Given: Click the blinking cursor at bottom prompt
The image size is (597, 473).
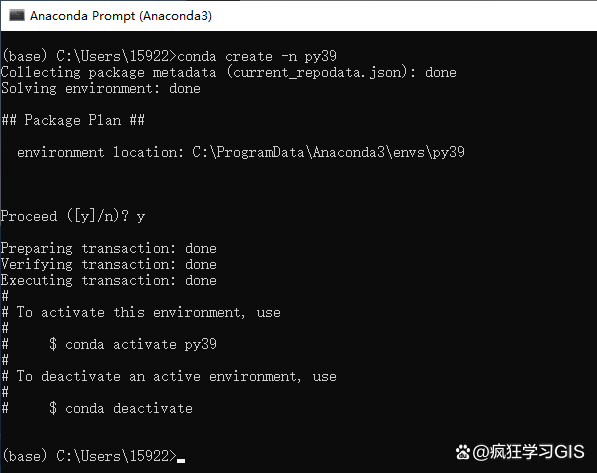Looking at the screenshot, I should (181, 460).
